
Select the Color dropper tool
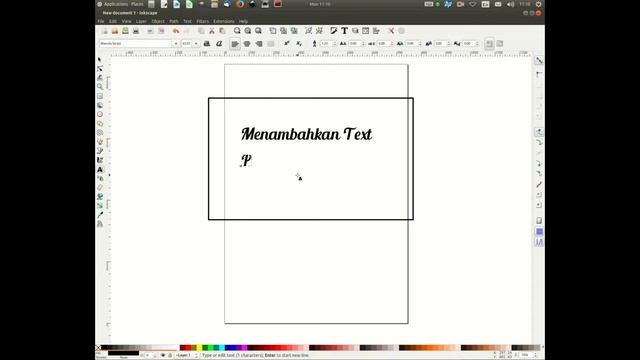100,215
